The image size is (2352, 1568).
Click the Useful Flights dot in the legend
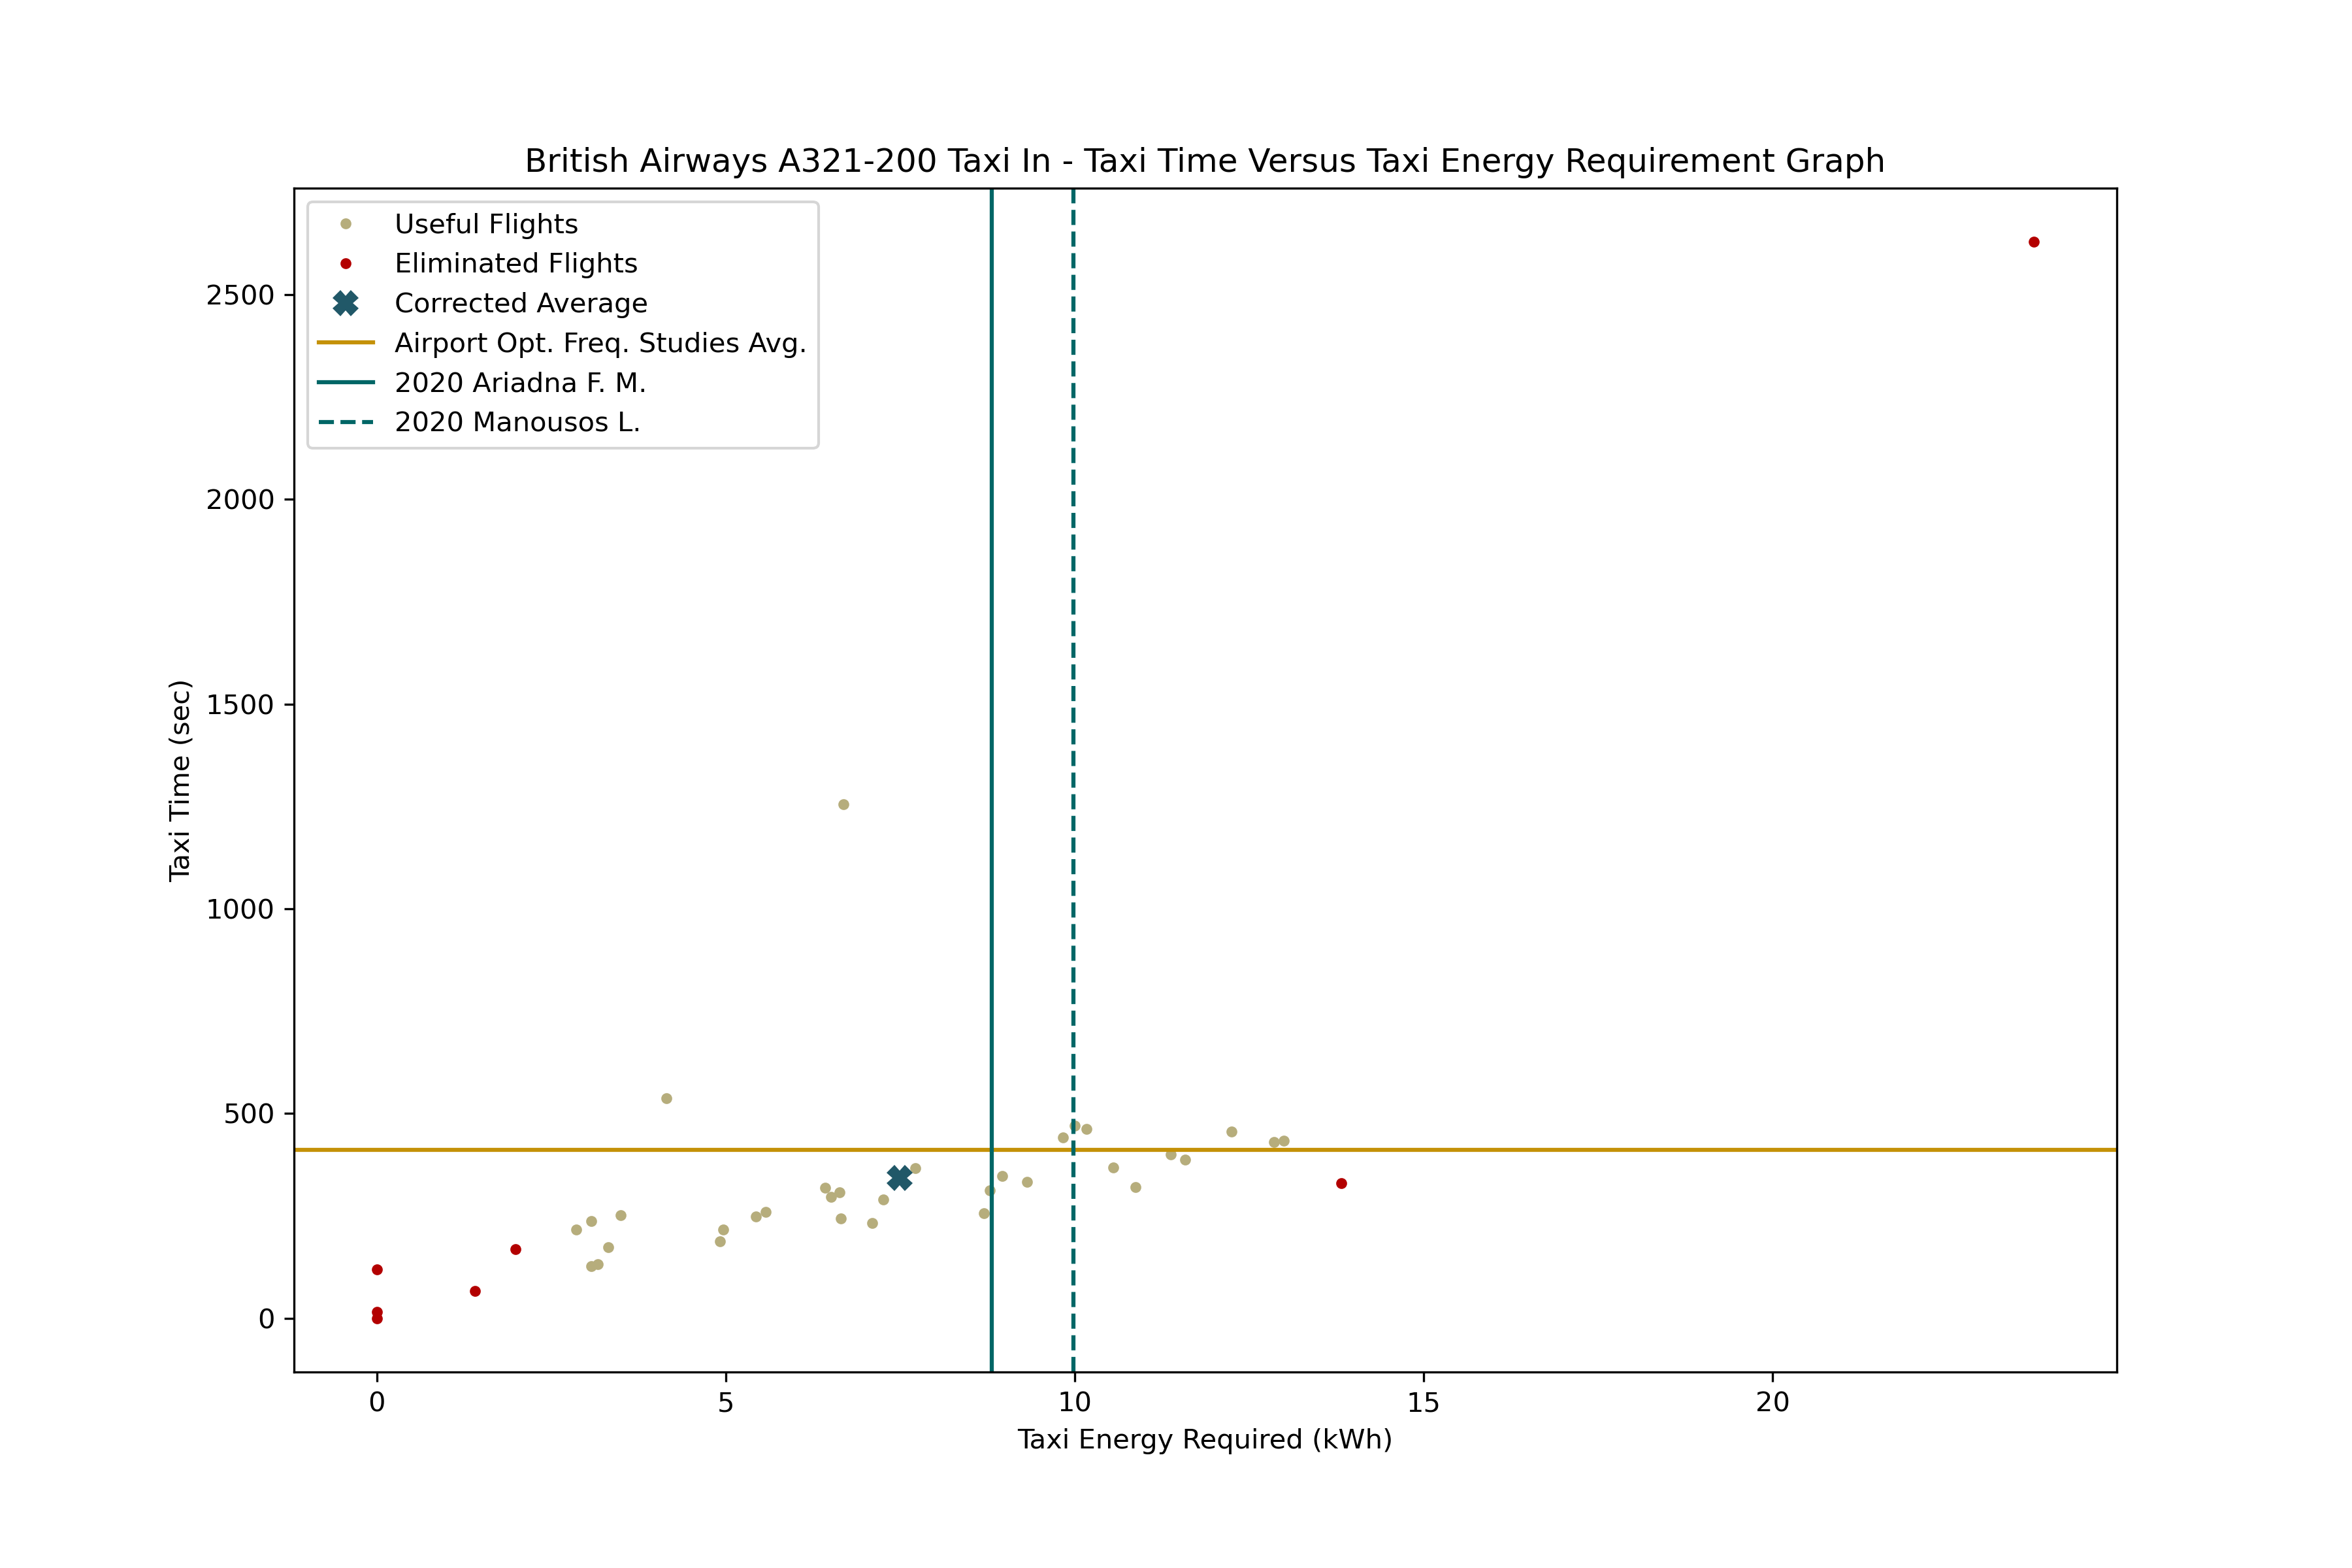(x=346, y=224)
